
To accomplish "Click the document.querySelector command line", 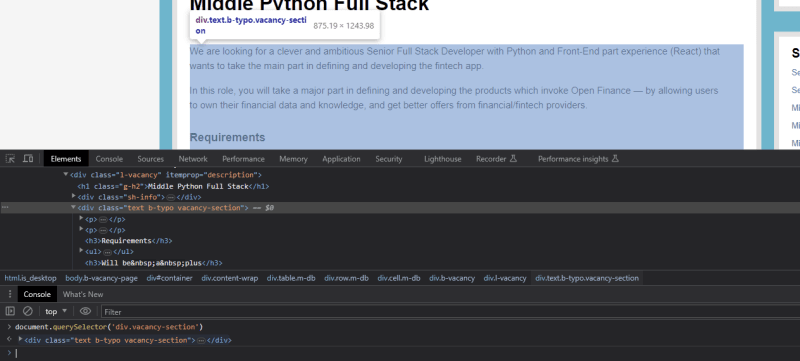I will [109, 327].
